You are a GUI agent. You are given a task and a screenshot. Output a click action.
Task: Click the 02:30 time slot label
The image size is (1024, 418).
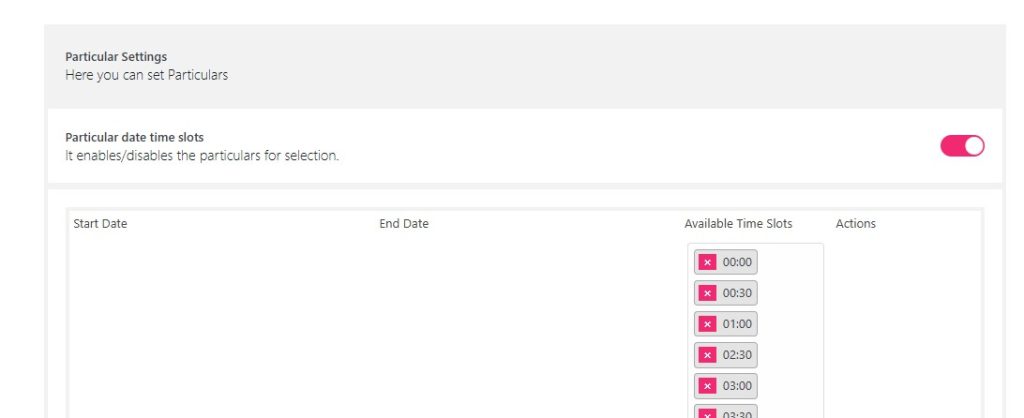pyautogui.click(x=737, y=355)
